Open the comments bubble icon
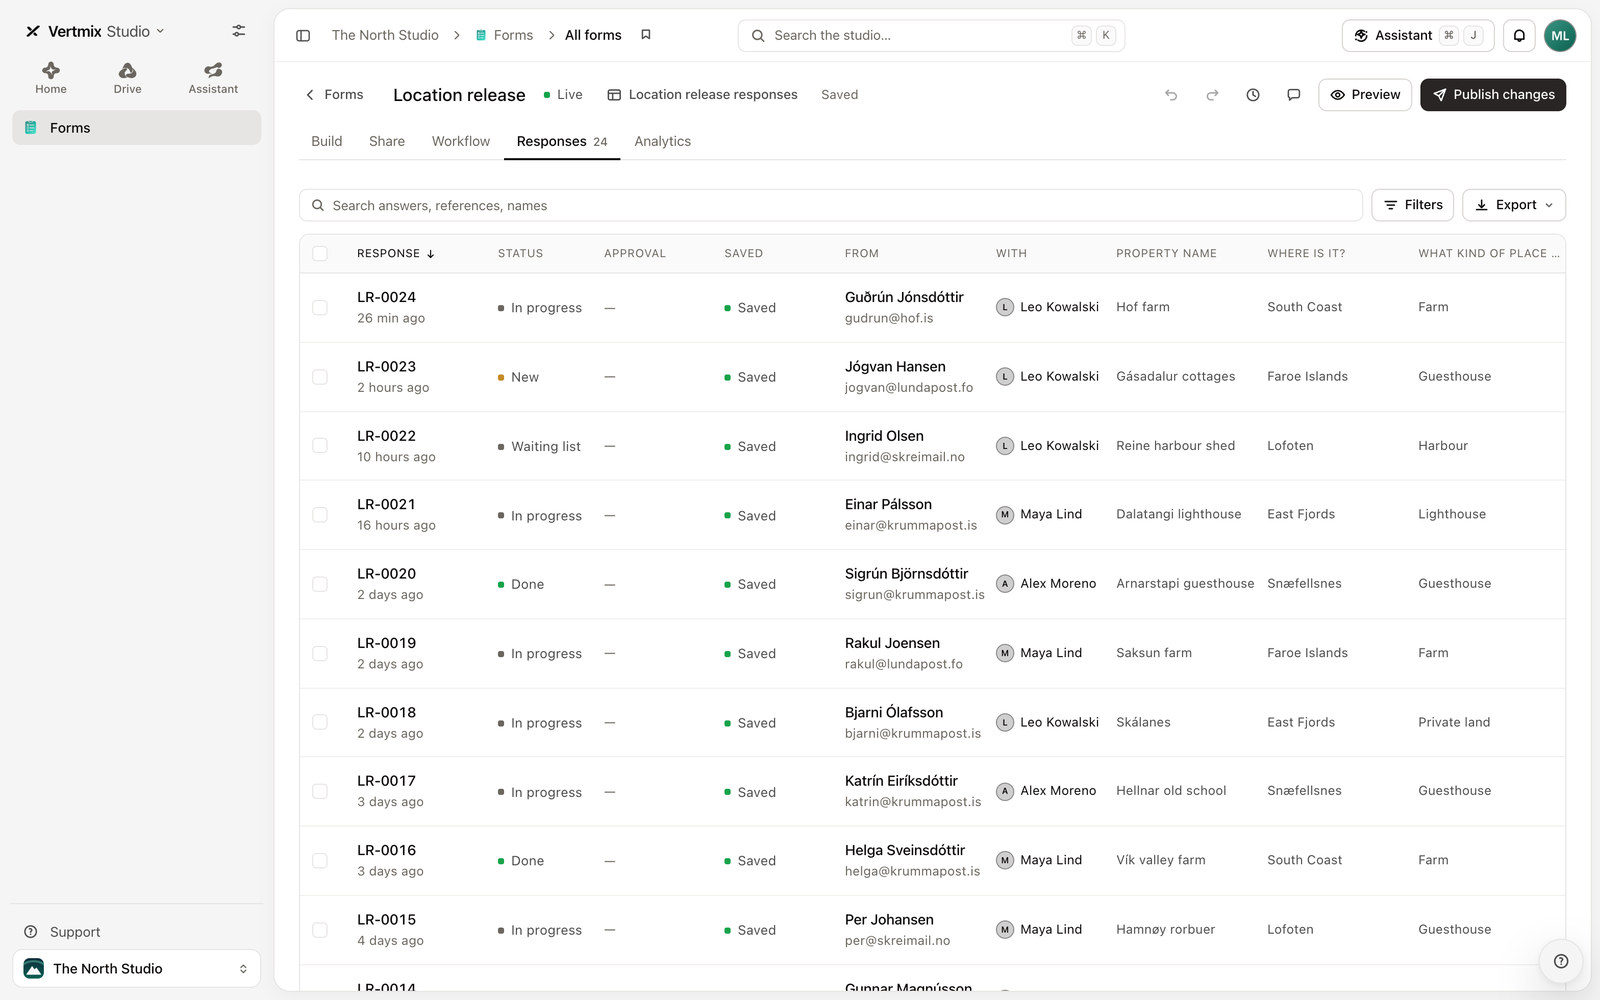Image resolution: width=1600 pixels, height=1000 pixels. (1293, 95)
